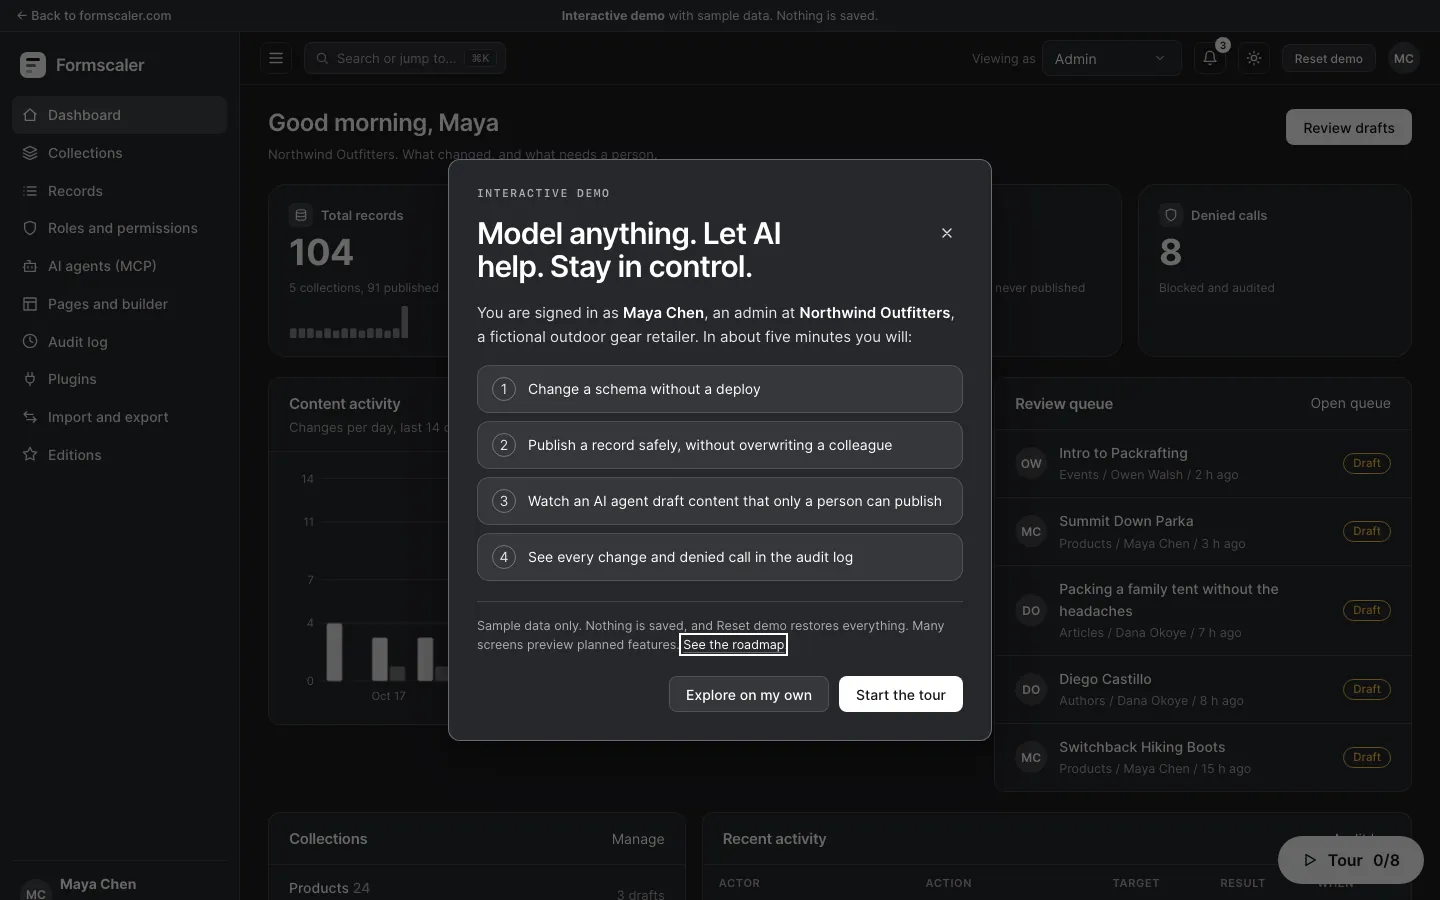Click the Dashboard home icon

(x=30, y=115)
